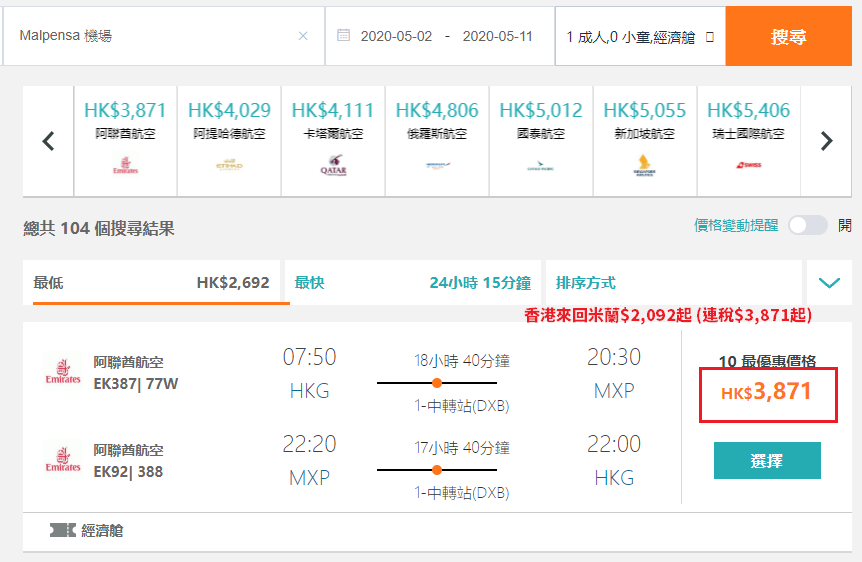Click Singapore Airlines logo in carousel

644,165
